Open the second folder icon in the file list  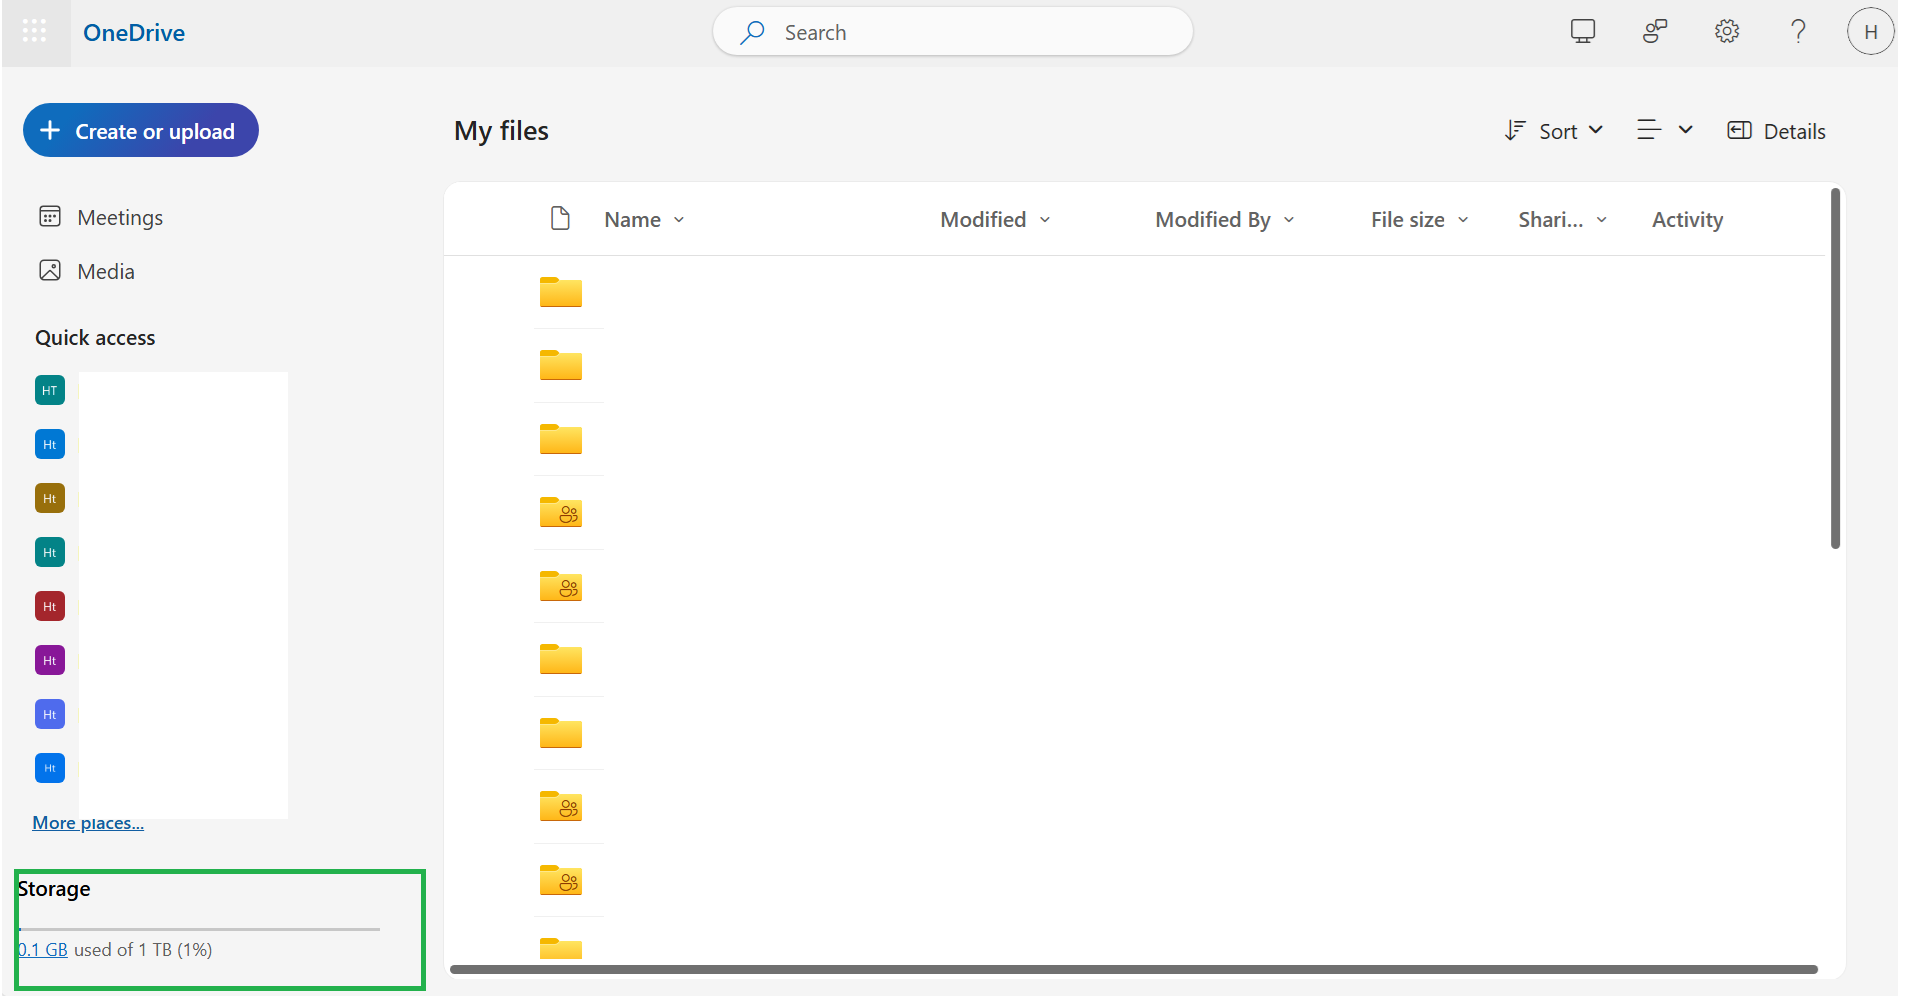pyautogui.click(x=561, y=365)
